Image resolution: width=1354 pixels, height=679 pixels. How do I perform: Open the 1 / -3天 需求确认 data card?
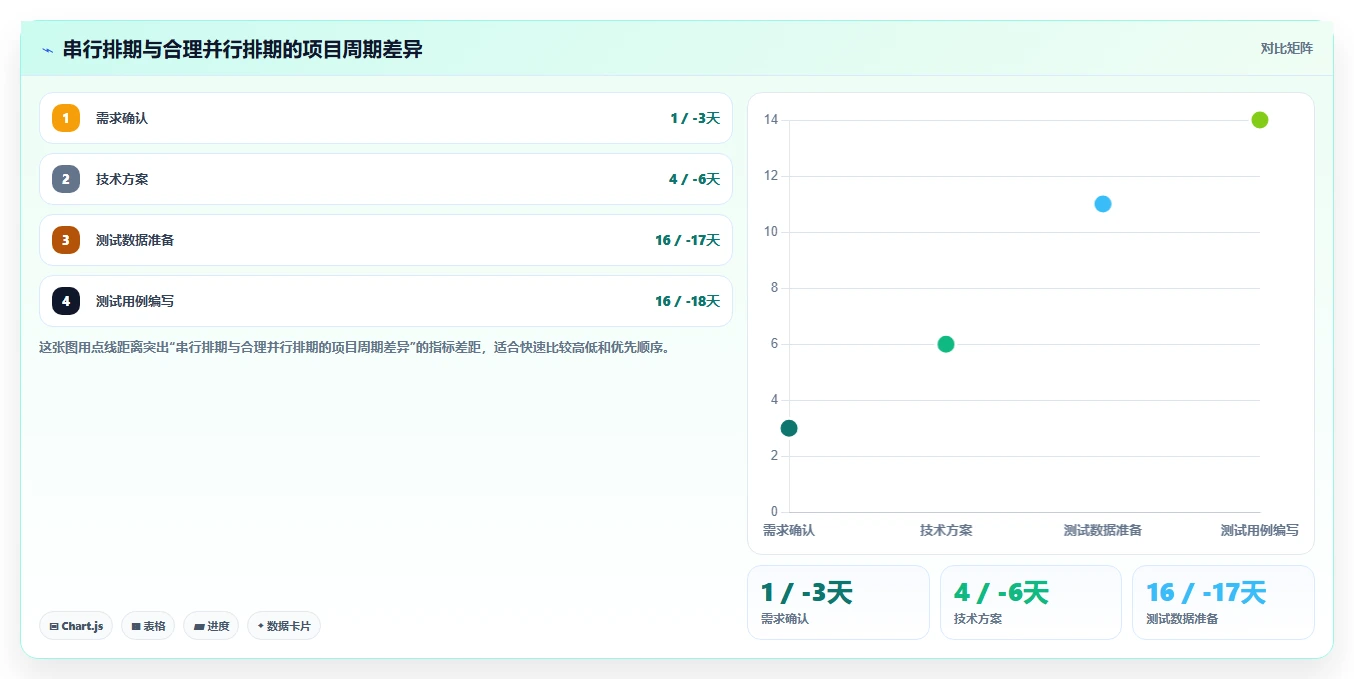tap(838, 602)
